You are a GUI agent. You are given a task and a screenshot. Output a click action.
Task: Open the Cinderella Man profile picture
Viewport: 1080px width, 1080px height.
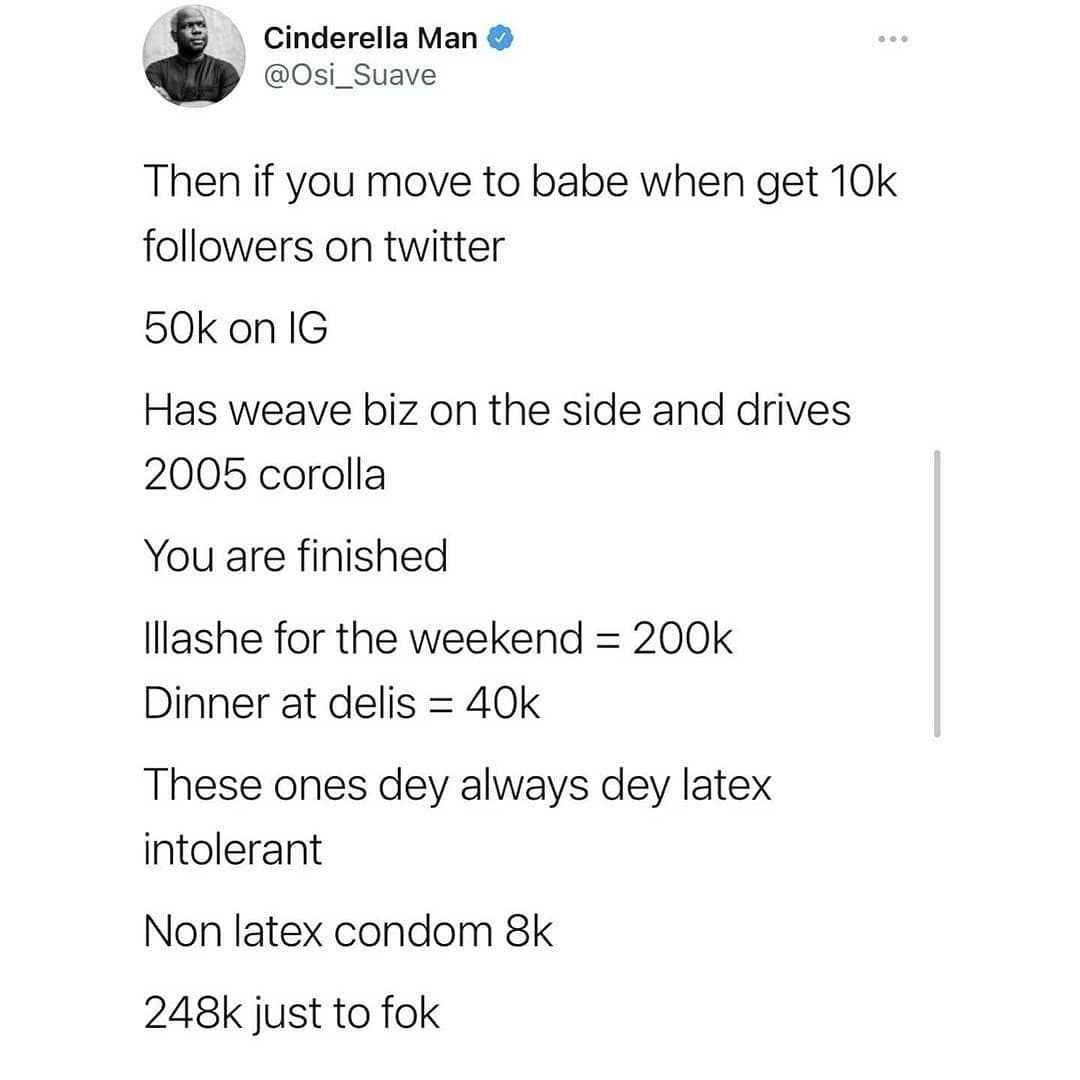194,56
